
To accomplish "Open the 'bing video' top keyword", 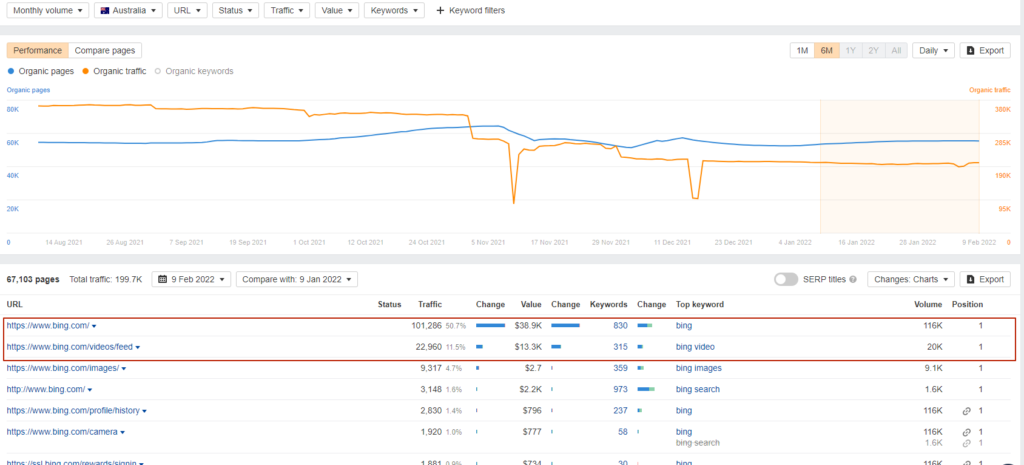I will (696, 347).
